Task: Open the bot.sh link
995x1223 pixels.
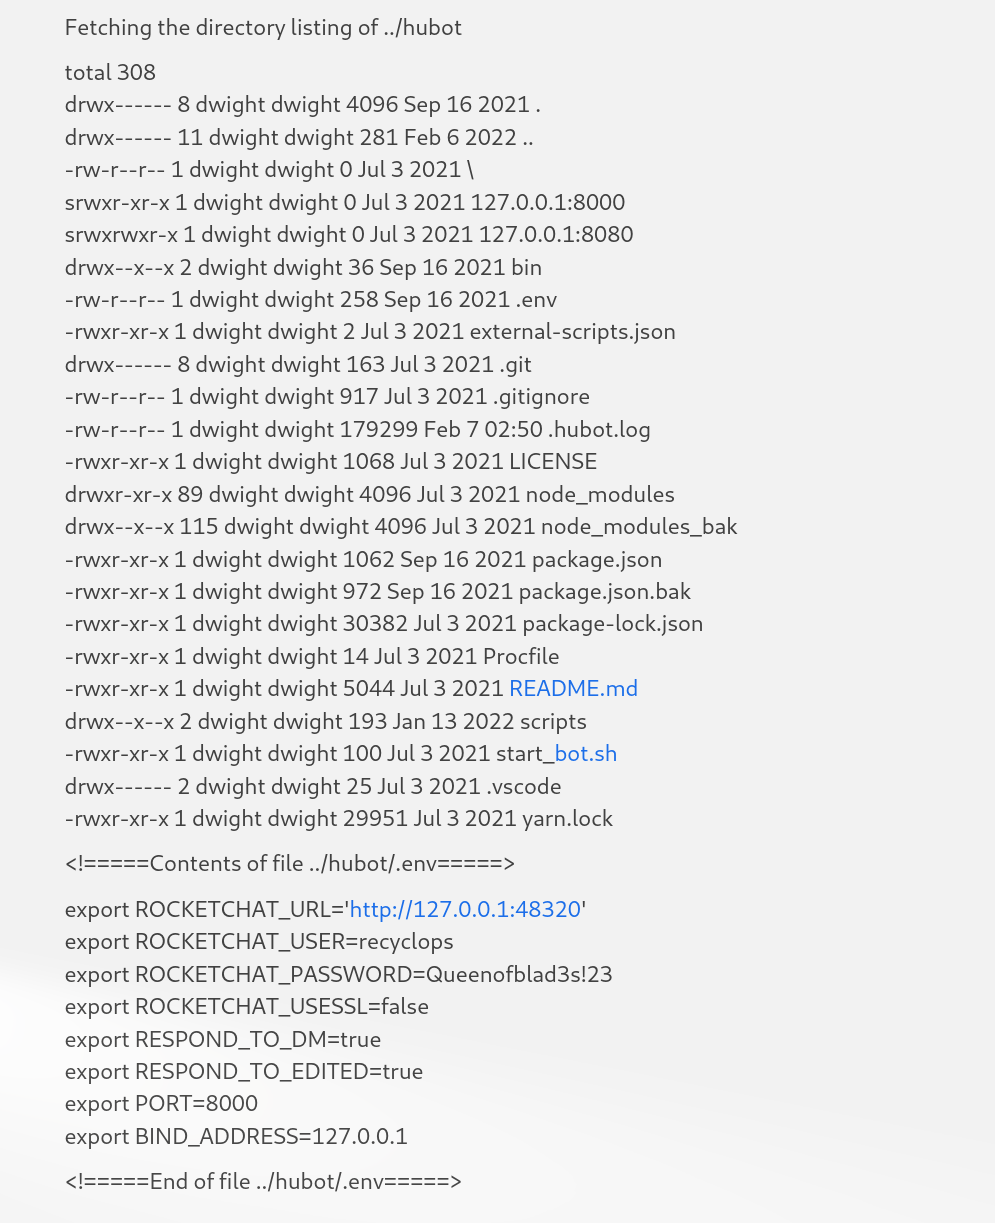Action: (x=586, y=753)
